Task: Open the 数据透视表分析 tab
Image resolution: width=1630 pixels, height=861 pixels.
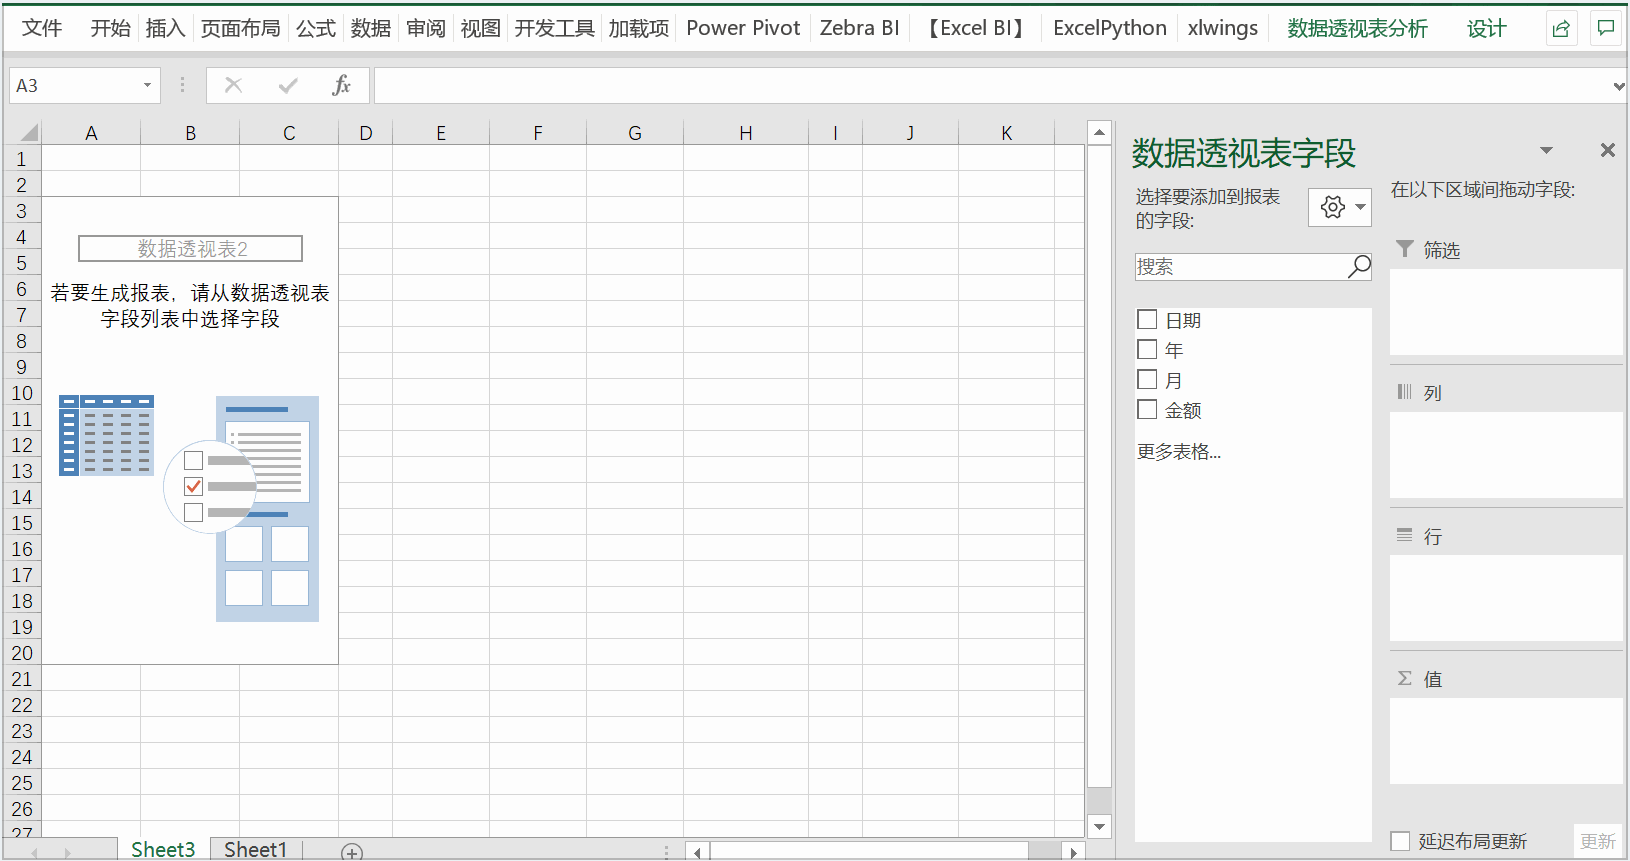Action: [x=1357, y=28]
